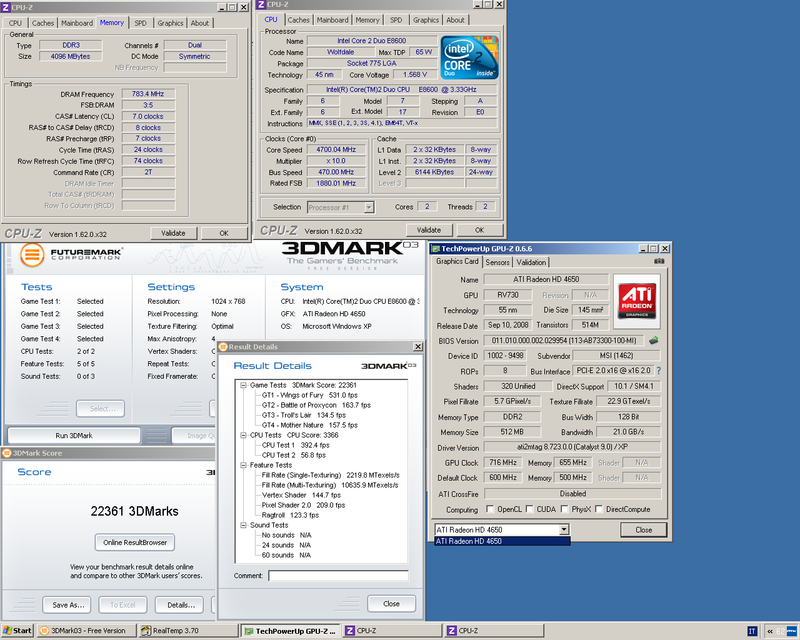This screenshot has width=800, height=640.
Task: Click the ATI Radeon logo in GPU-Z
Action: pyautogui.click(x=637, y=301)
